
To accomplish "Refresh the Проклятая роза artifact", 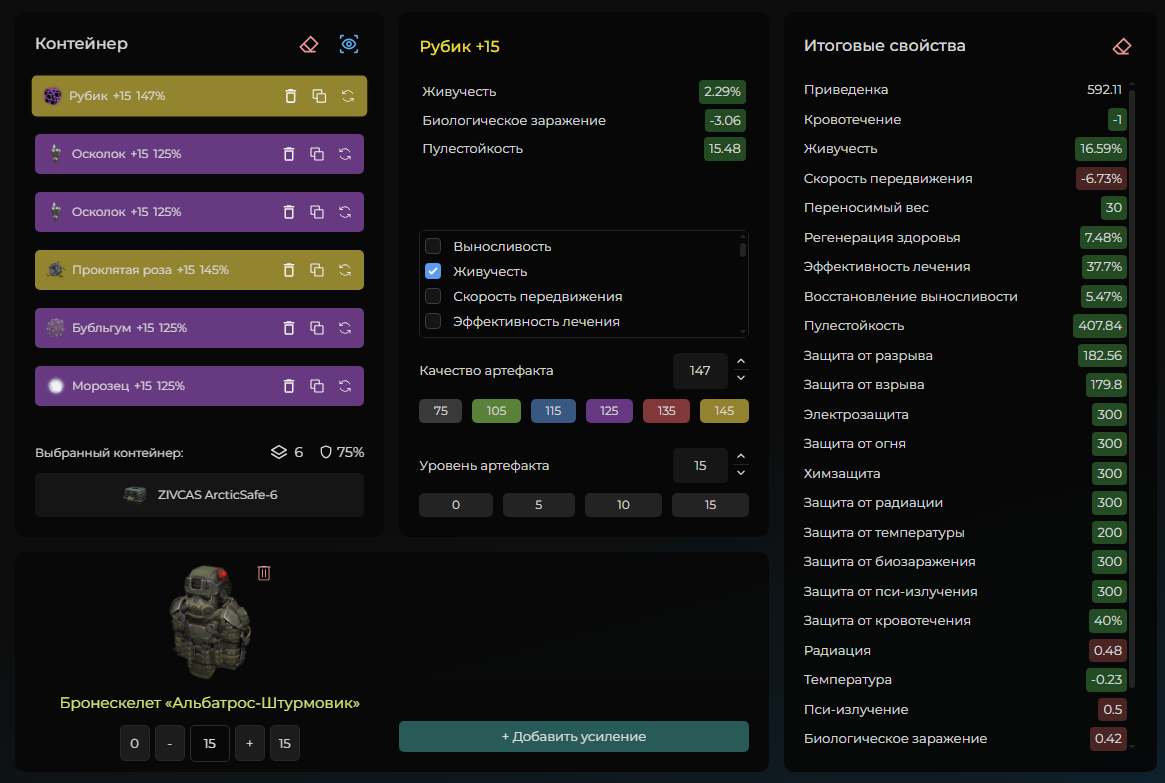I will (x=345, y=270).
